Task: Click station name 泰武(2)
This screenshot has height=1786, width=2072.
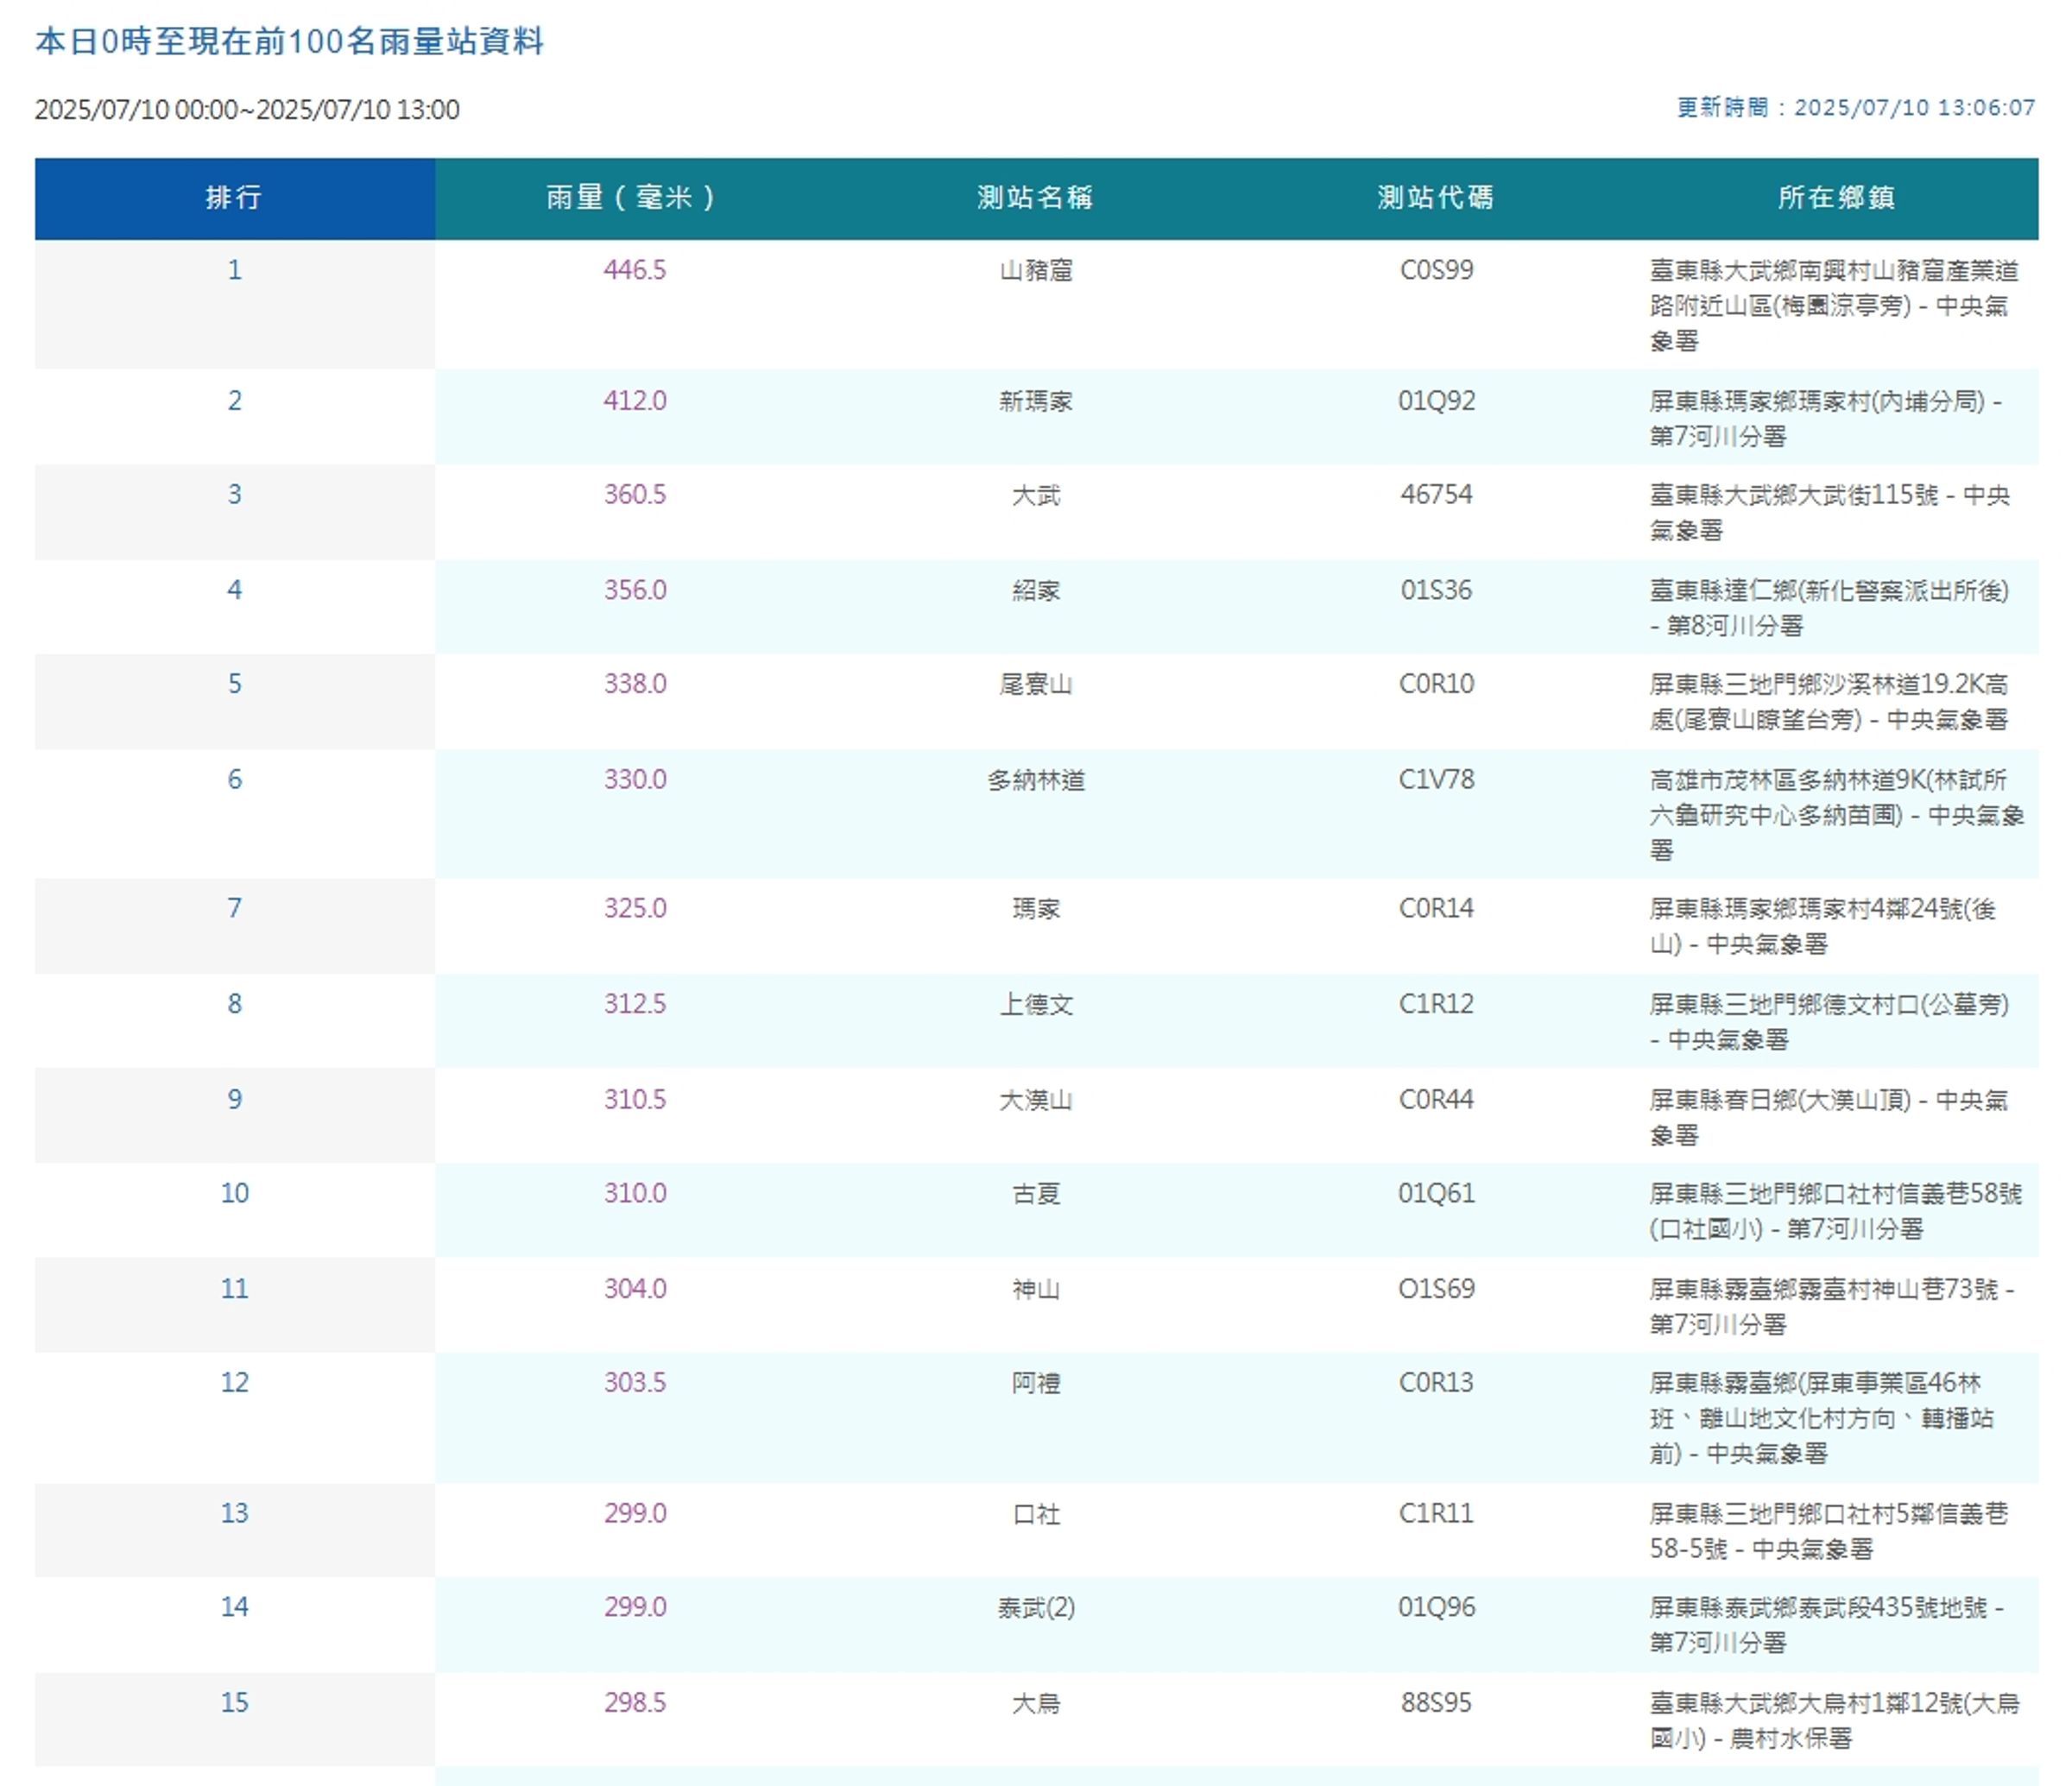Action: (x=1036, y=1608)
